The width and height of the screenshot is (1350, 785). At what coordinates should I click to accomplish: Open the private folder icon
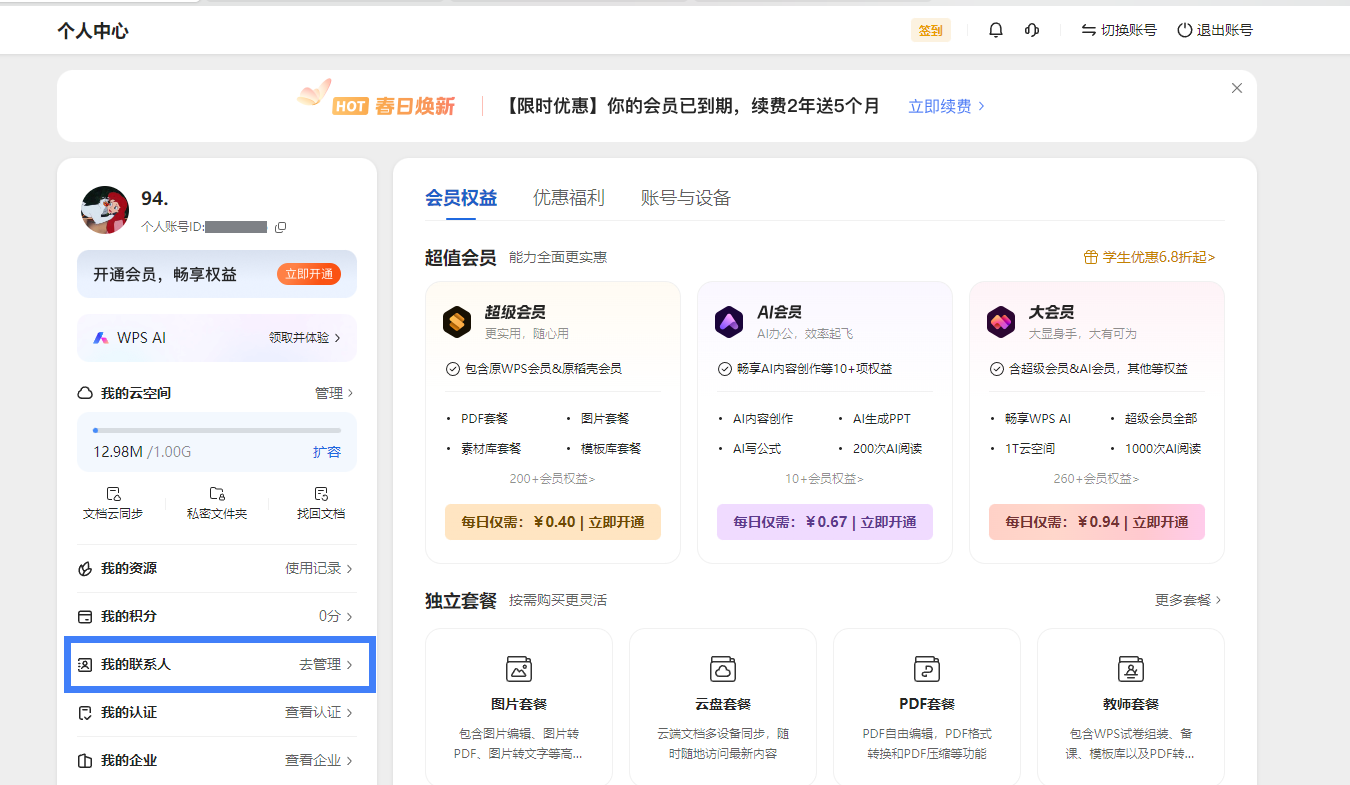point(217,494)
